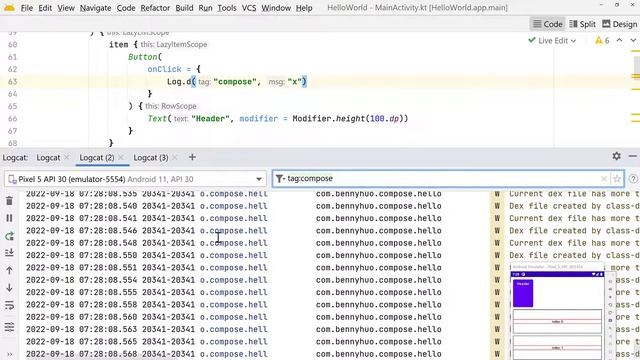640x360 pixels.
Task: Toggle soft-wrap in Logcat
Action: [9, 305]
